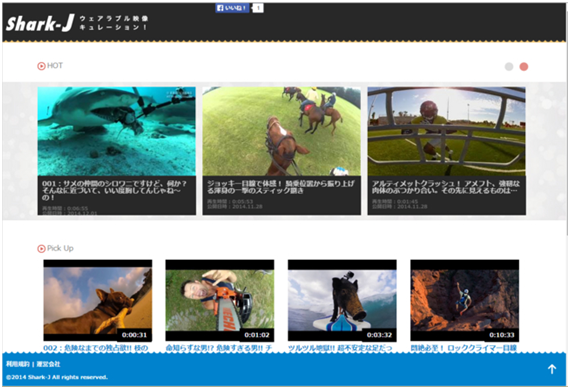Screen dimensions: 570x389
Task: Play the dog video lasting 0:00:31
Action: [98, 300]
